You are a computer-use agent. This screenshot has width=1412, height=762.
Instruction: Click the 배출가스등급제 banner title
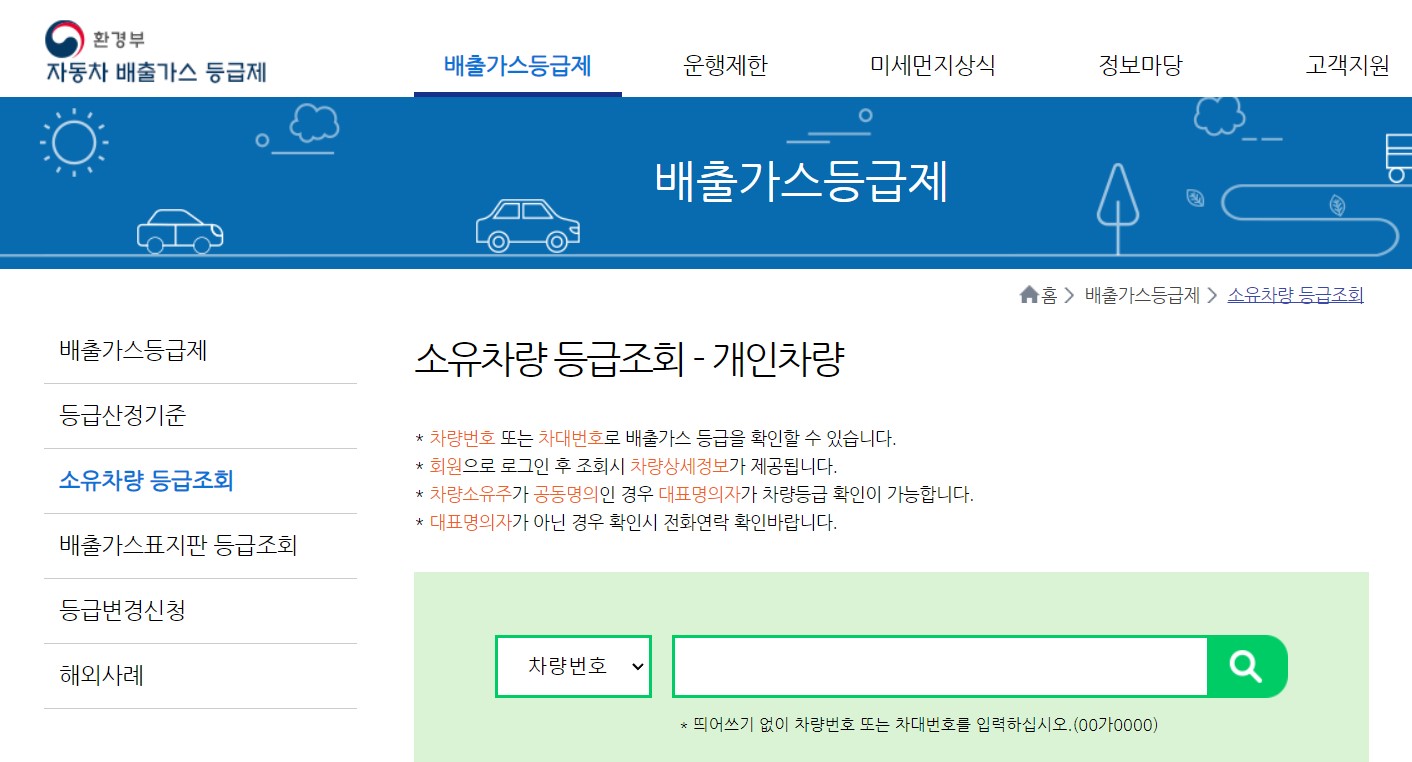(x=801, y=182)
